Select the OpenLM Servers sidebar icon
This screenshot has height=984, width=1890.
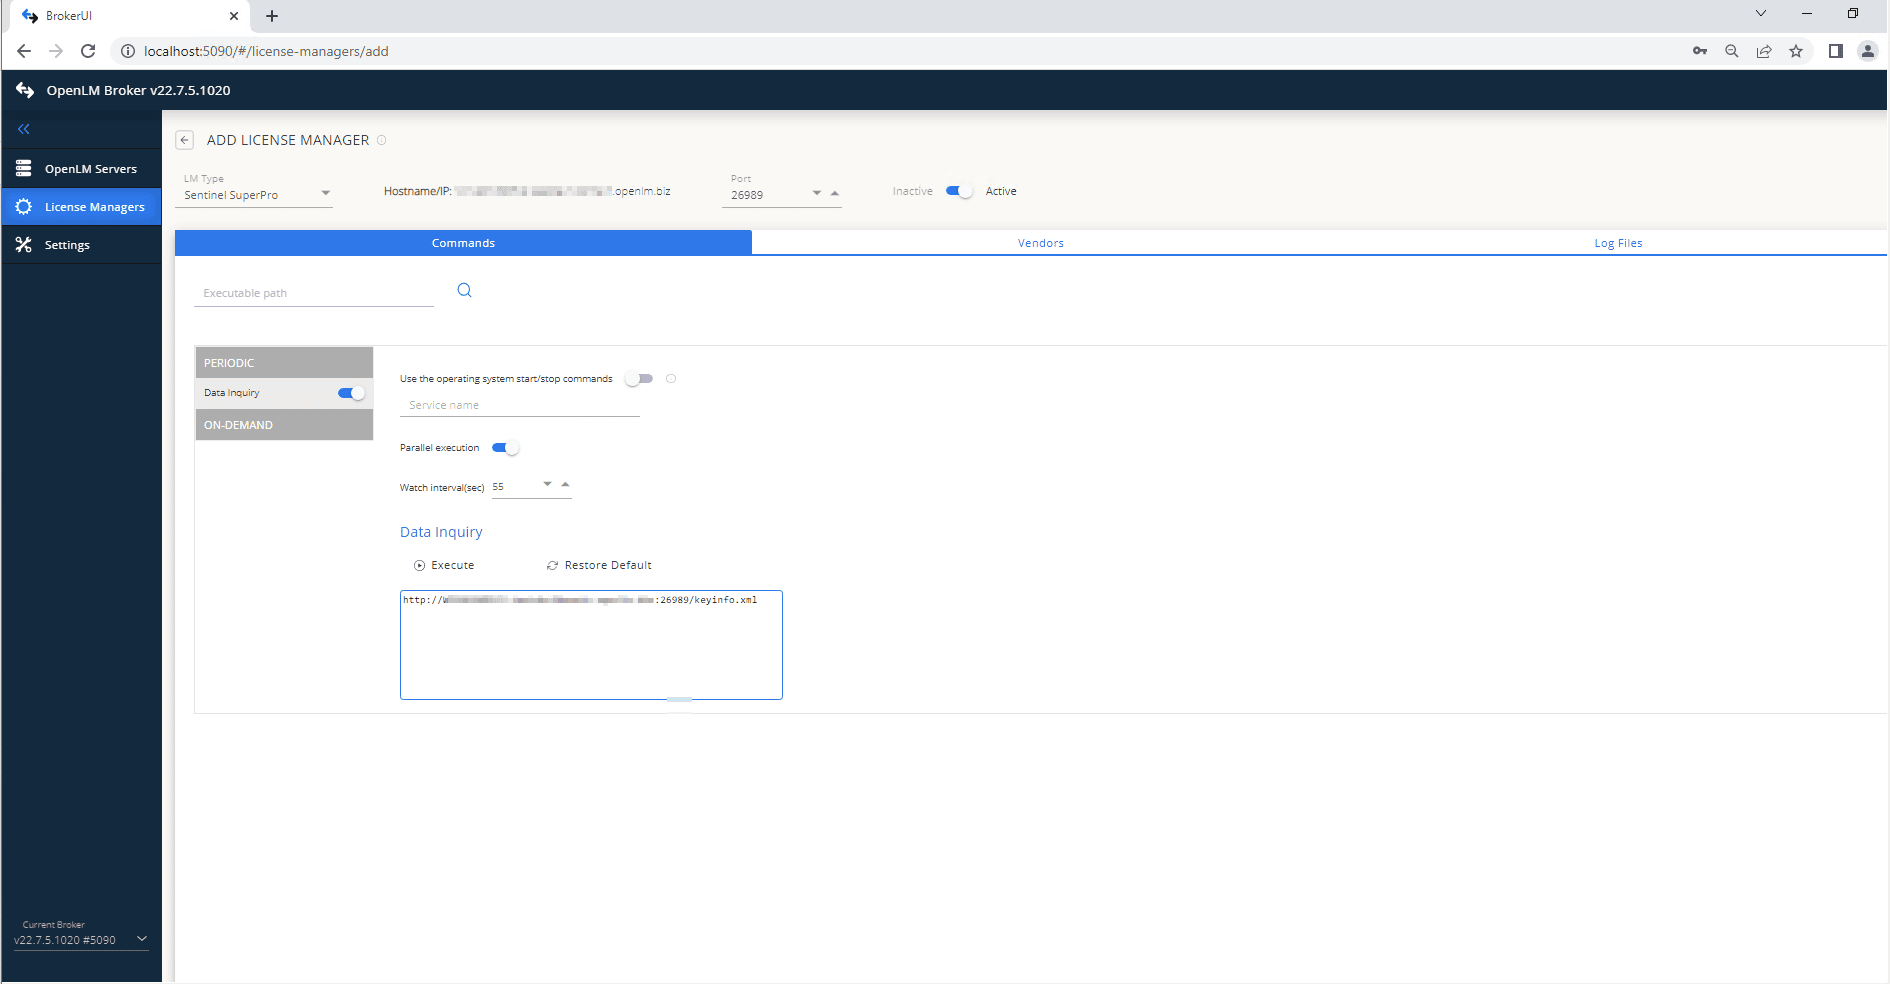pyautogui.click(x=23, y=168)
